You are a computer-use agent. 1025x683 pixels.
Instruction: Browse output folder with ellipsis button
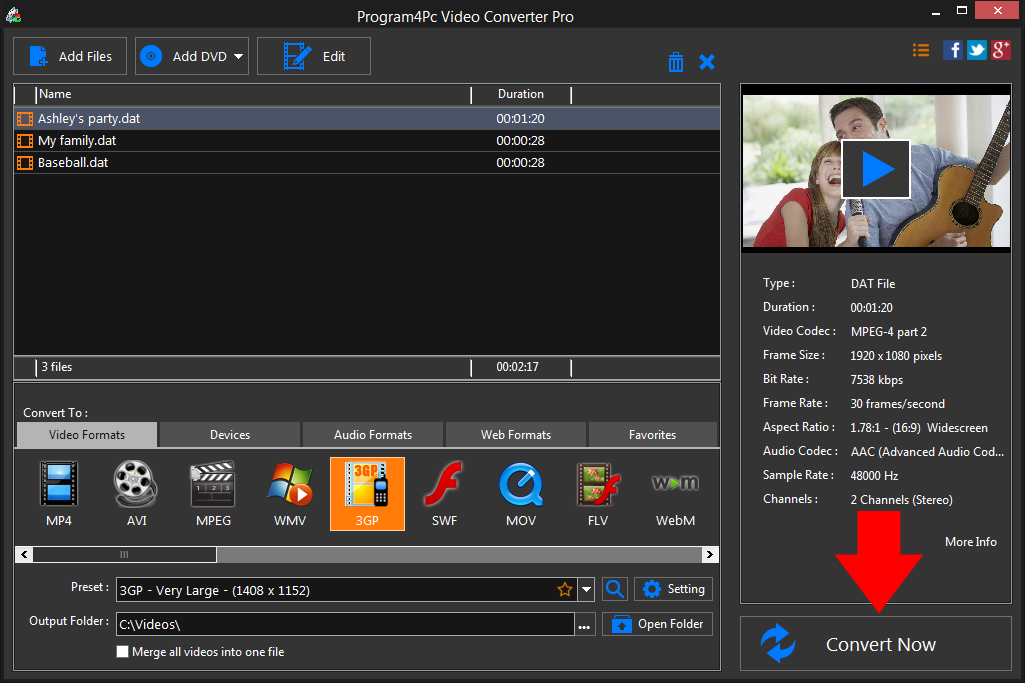click(585, 626)
